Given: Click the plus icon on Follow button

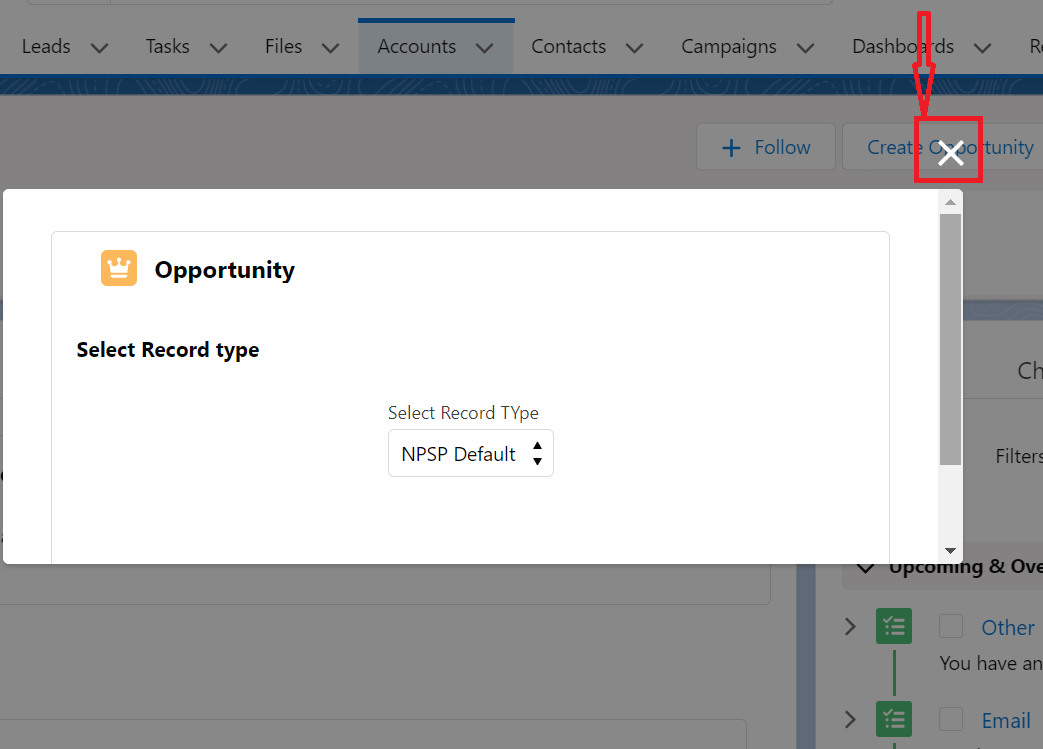Looking at the screenshot, I should [731, 148].
